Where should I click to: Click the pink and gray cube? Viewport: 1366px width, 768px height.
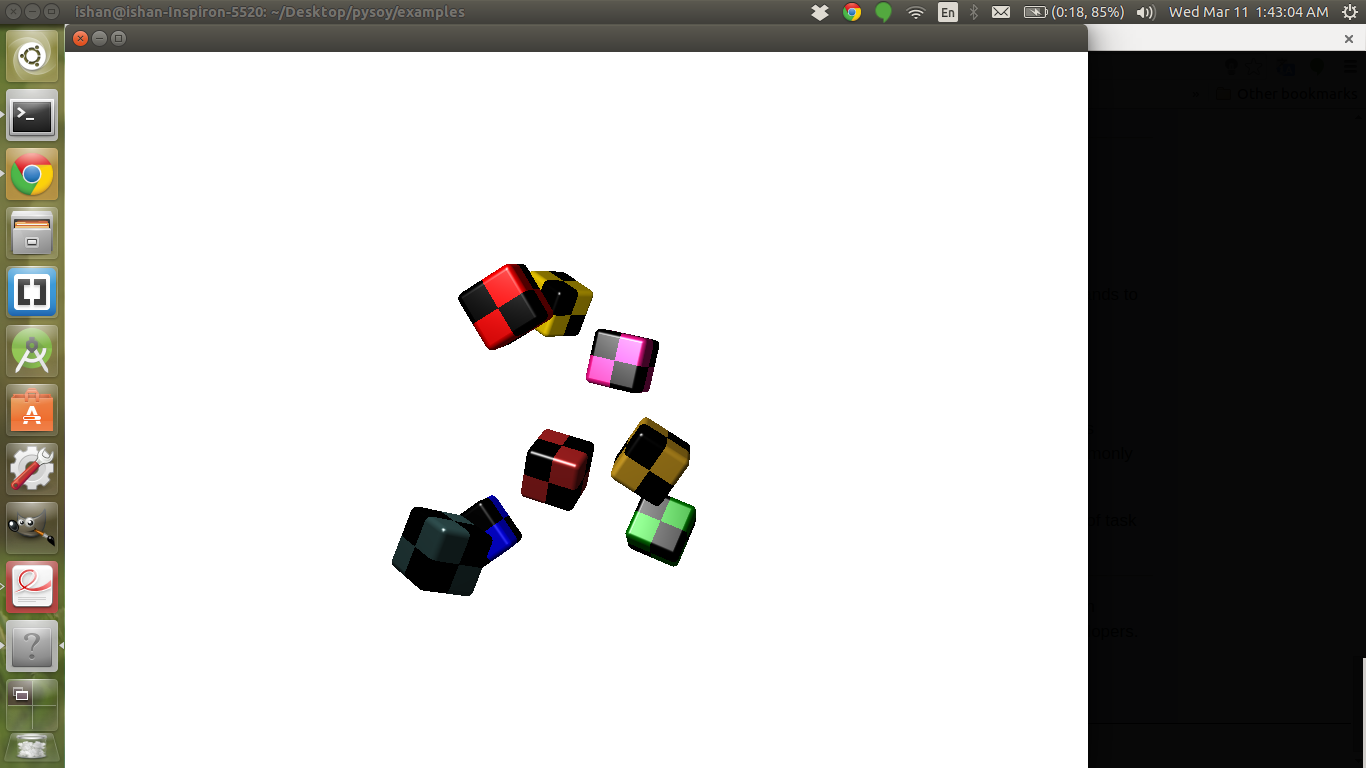622,360
